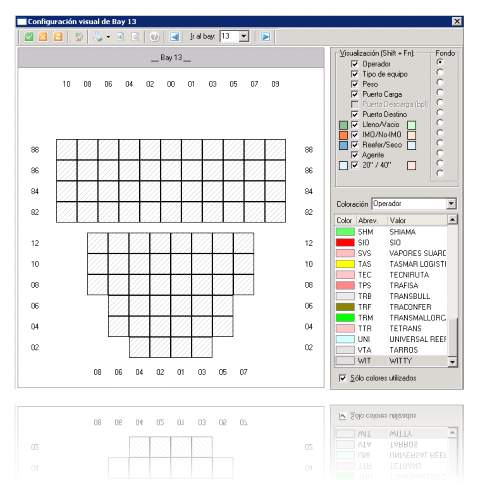This screenshot has height=497, width=478.
Task: Click the green checkmark accept icon
Action: 29,37
